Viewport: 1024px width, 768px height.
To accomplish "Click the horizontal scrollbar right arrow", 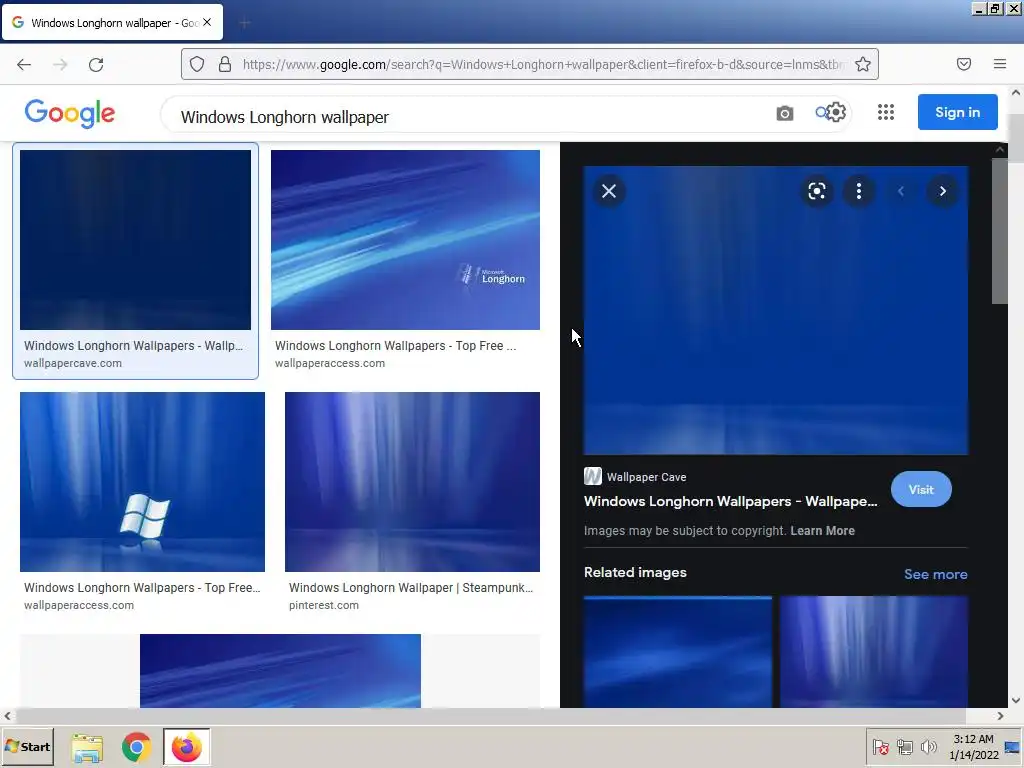I will pyautogui.click(x=1000, y=716).
